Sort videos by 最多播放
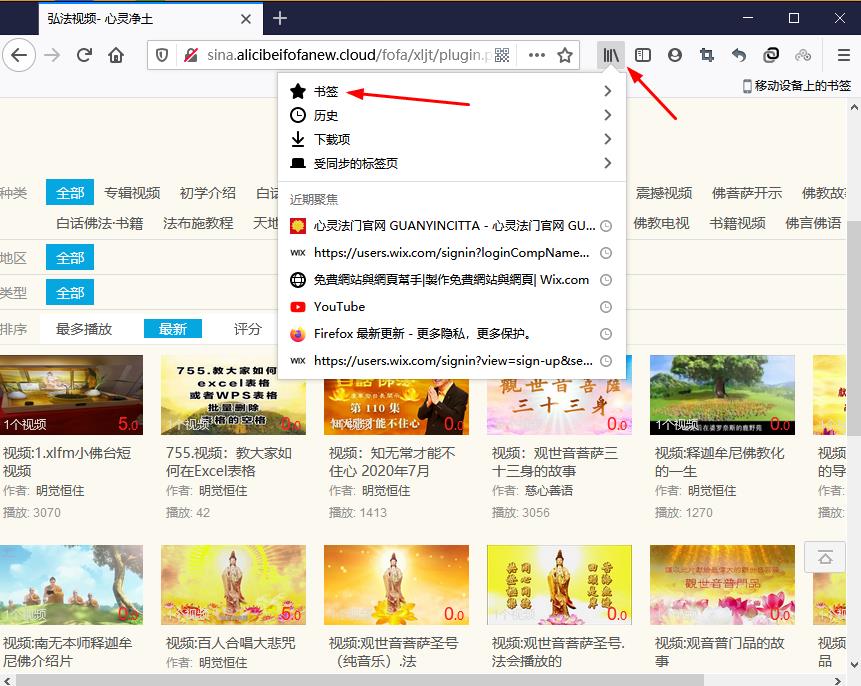The height and width of the screenshot is (686, 861). pyautogui.click(x=84, y=329)
